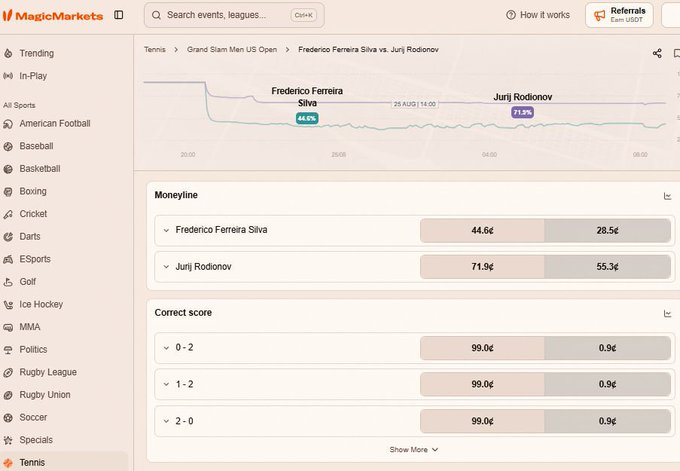The width and height of the screenshot is (680, 471).
Task: Select Boxing in sidebar
Action: pyautogui.click(x=33, y=191)
